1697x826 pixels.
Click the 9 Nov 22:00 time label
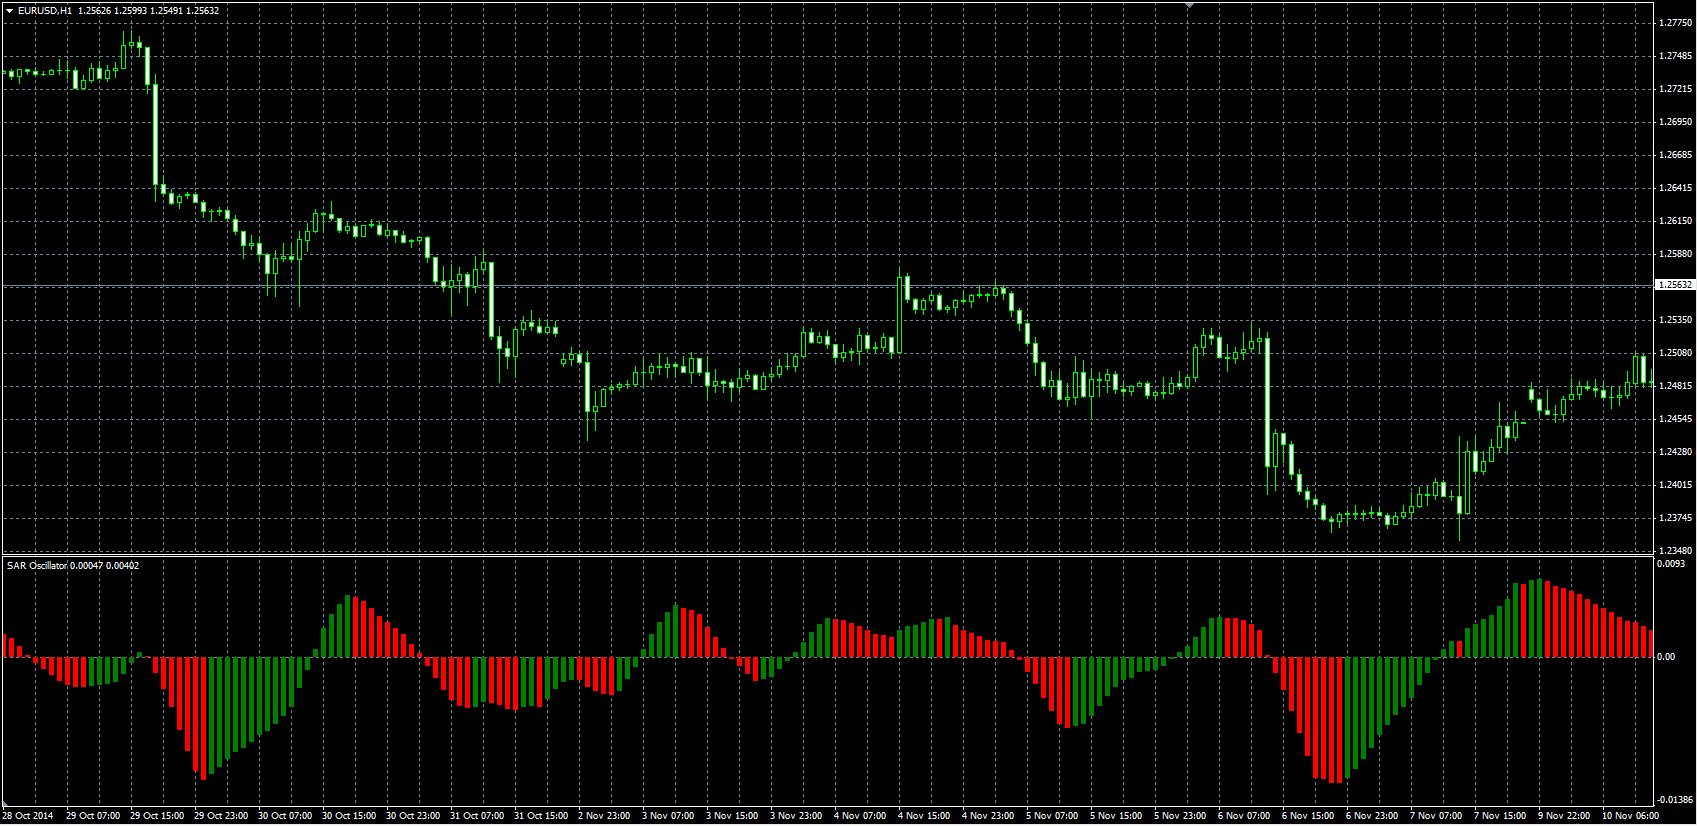[1564, 816]
